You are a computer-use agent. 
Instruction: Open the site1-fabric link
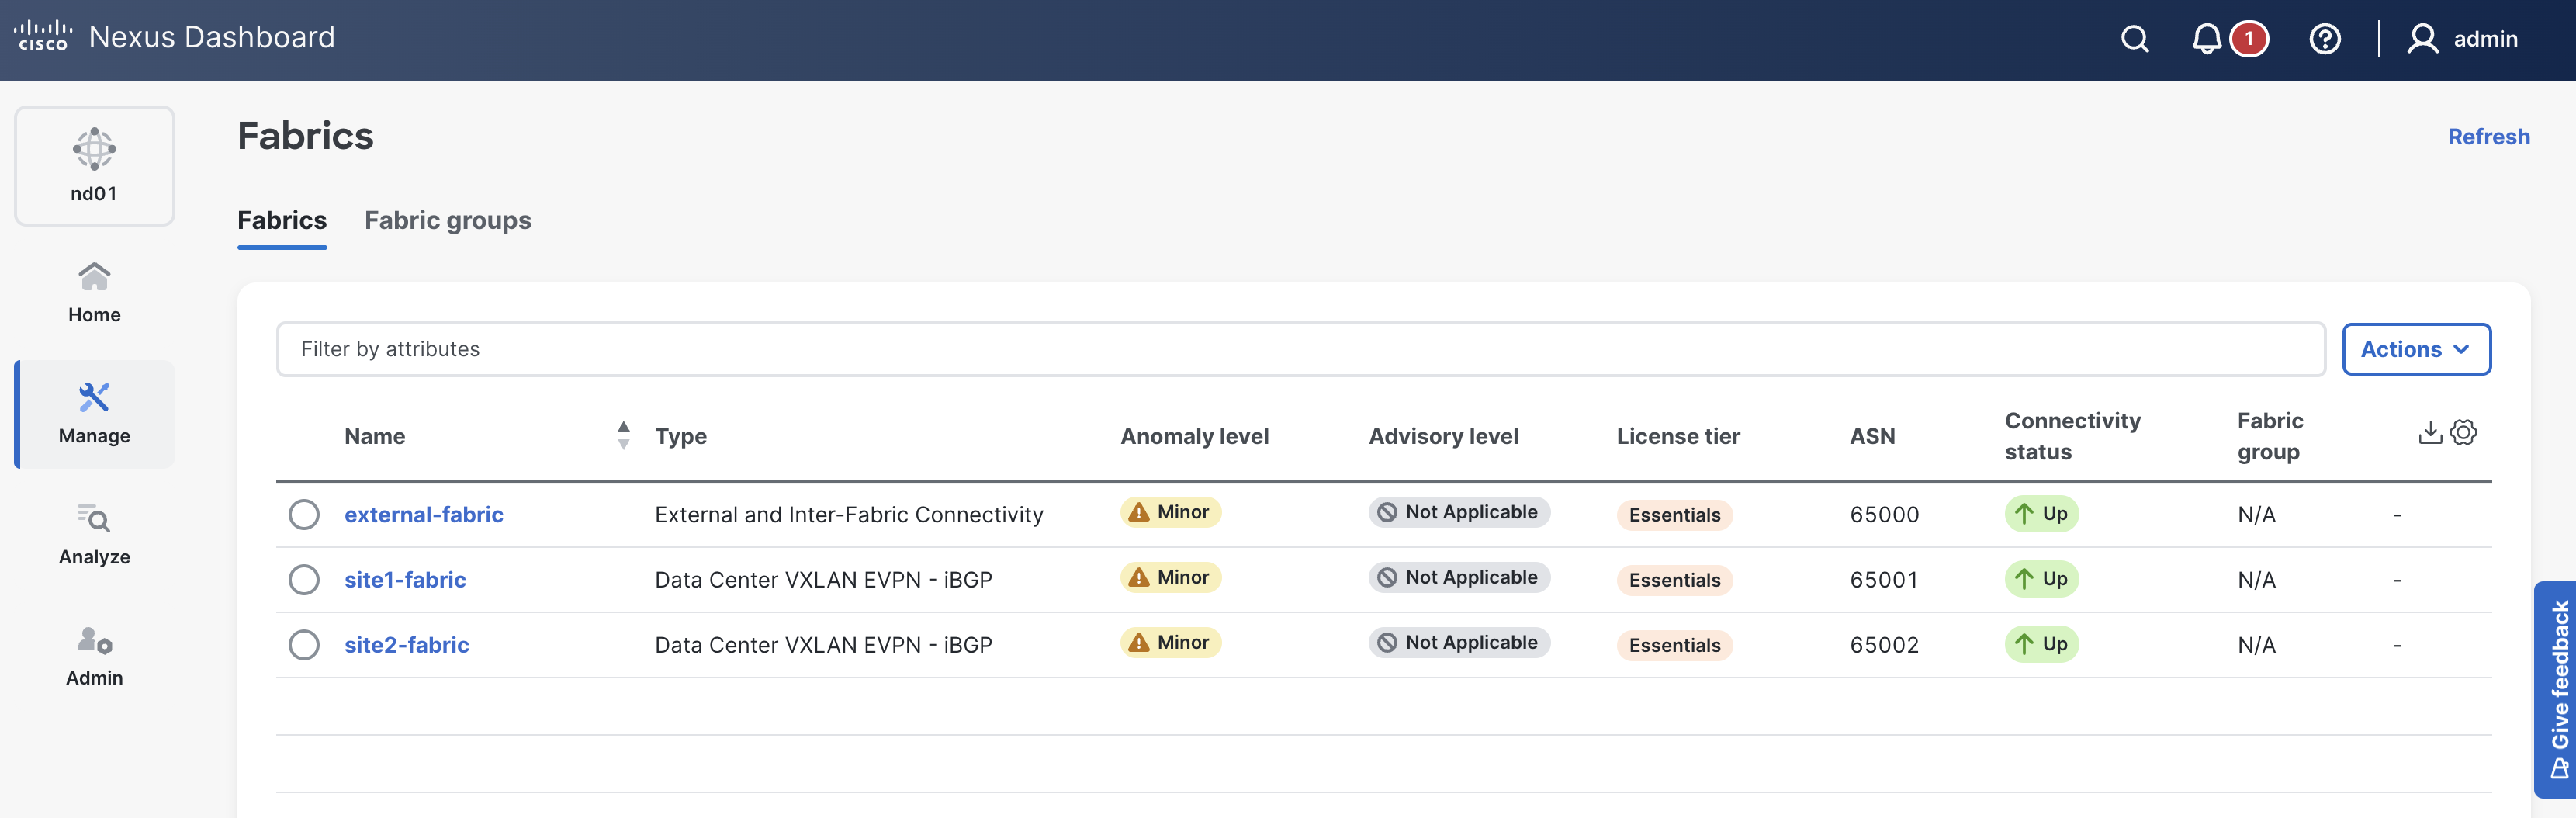point(405,580)
